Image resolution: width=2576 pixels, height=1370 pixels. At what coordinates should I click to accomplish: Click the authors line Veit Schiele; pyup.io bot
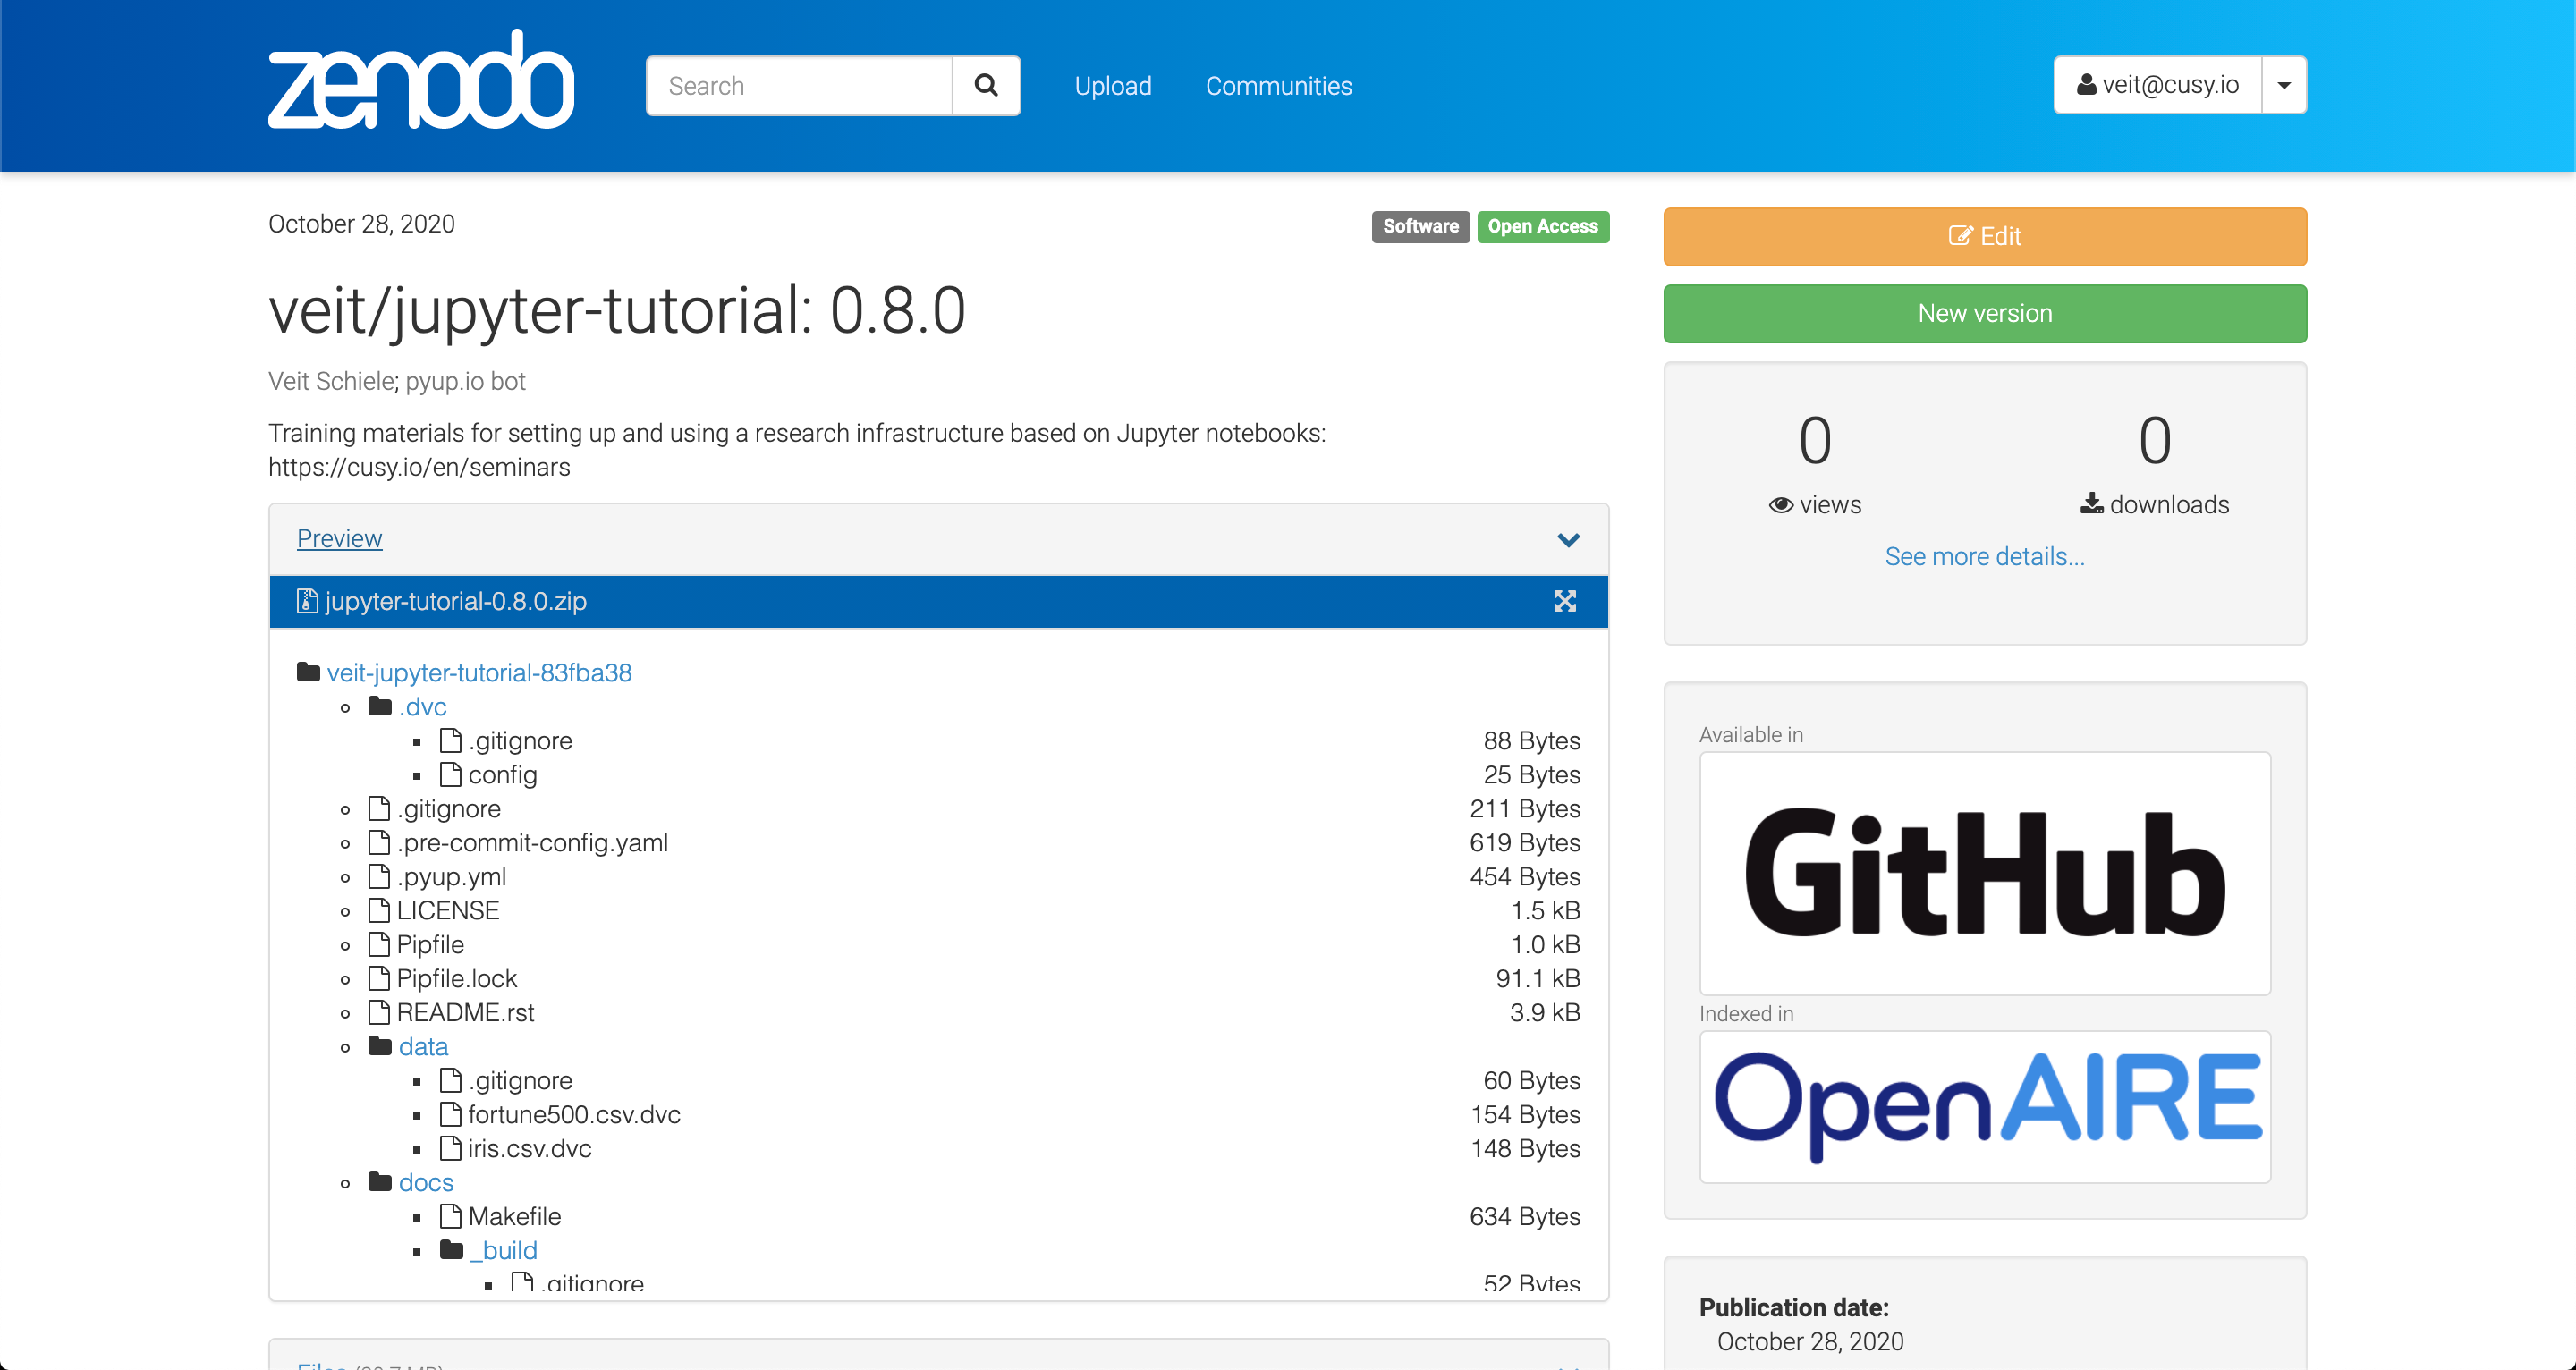[x=397, y=381]
